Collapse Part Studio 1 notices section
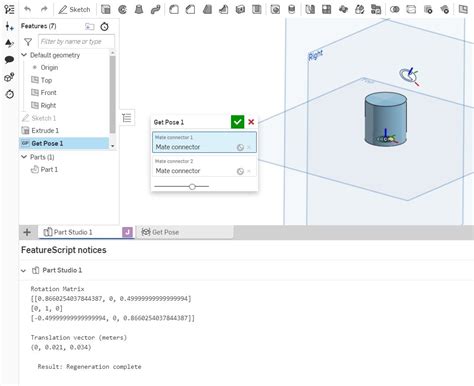Viewport: 474px width, 386px height. point(23,271)
